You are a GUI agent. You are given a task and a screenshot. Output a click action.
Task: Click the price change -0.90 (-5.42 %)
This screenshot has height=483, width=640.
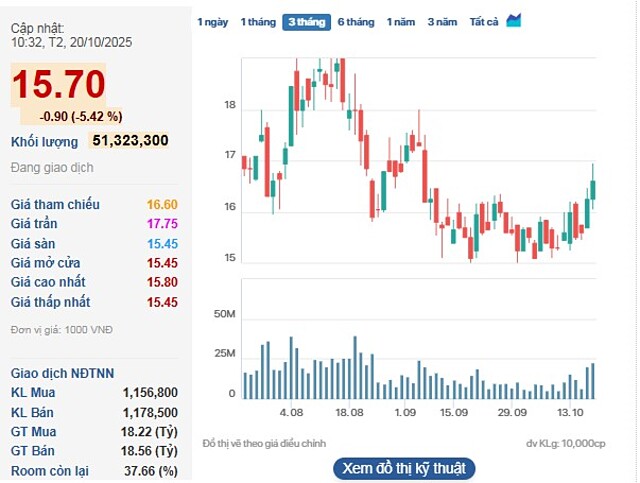[x=82, y=115]
